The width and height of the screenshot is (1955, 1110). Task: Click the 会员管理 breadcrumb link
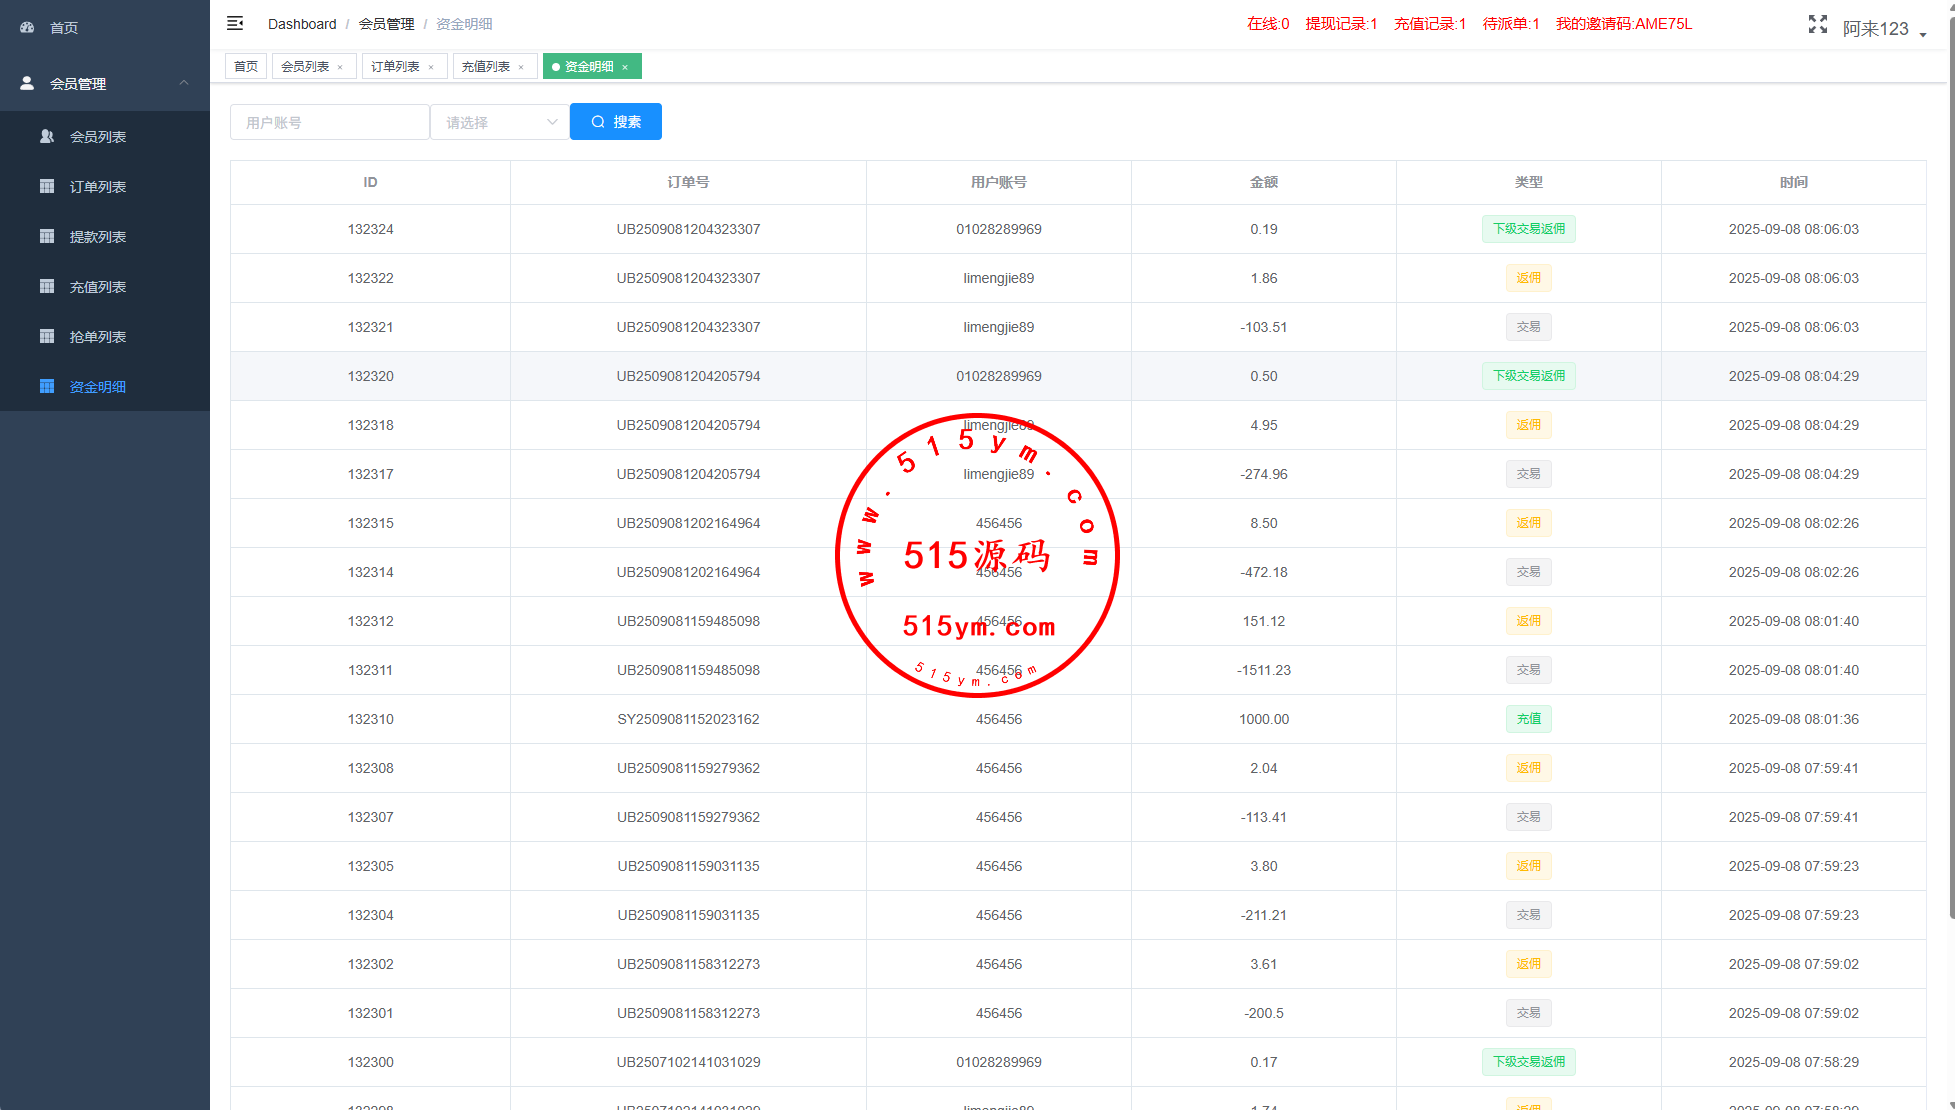[x=386, y=24]
